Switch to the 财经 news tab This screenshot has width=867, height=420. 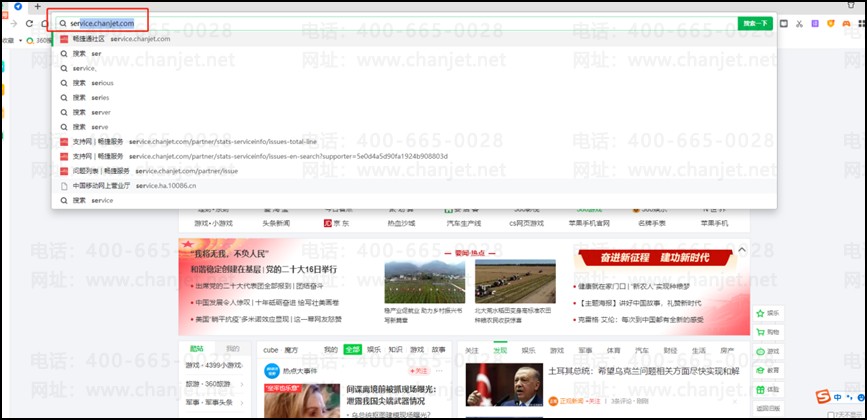click(x=671, y=350)
